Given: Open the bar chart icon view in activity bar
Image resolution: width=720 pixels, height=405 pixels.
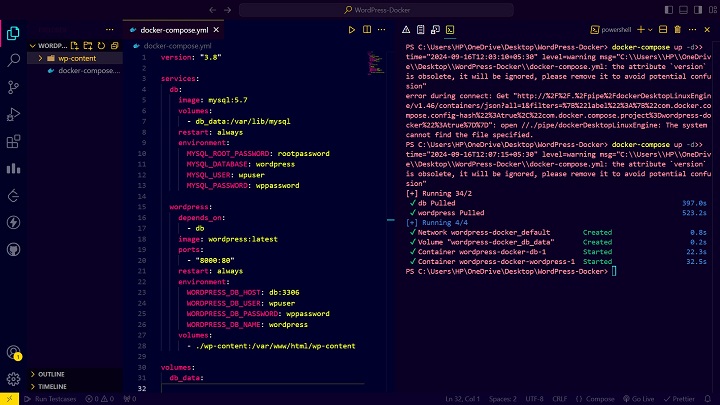Looking at the screenshot, I should [x=13, y=169].
